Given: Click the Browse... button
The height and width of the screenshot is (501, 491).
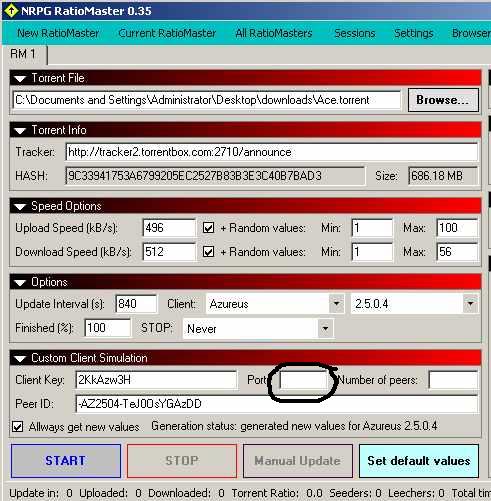Looking at the screenshot, I should pyautogui.click(x=443, y=100).
